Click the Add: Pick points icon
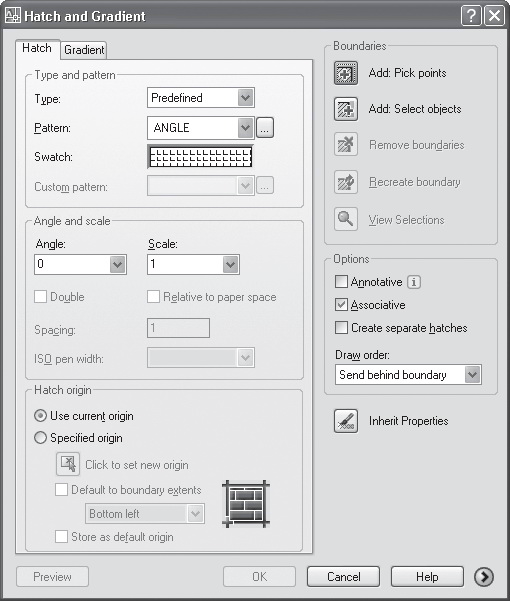 pyautogui.click(x=346, y=73)
